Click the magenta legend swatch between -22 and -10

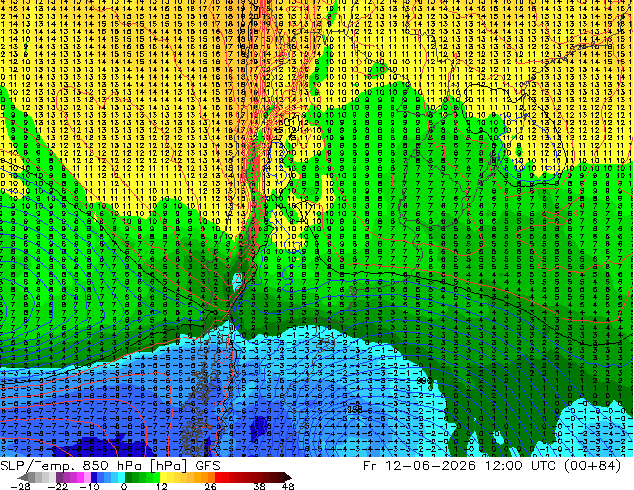tap(80, 477)
